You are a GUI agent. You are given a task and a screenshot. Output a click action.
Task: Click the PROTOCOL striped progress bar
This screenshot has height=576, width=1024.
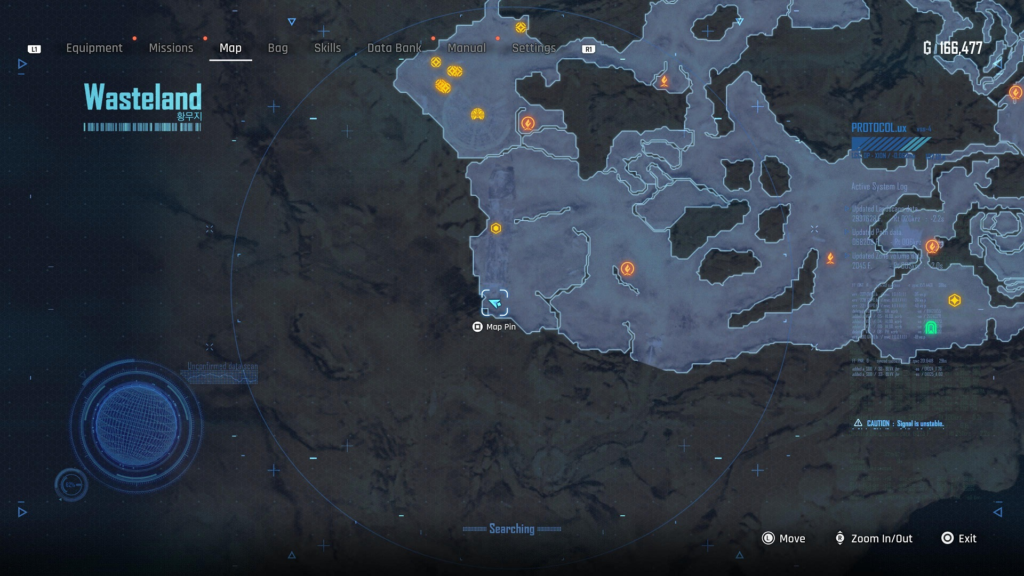click(x=889, y=143)
